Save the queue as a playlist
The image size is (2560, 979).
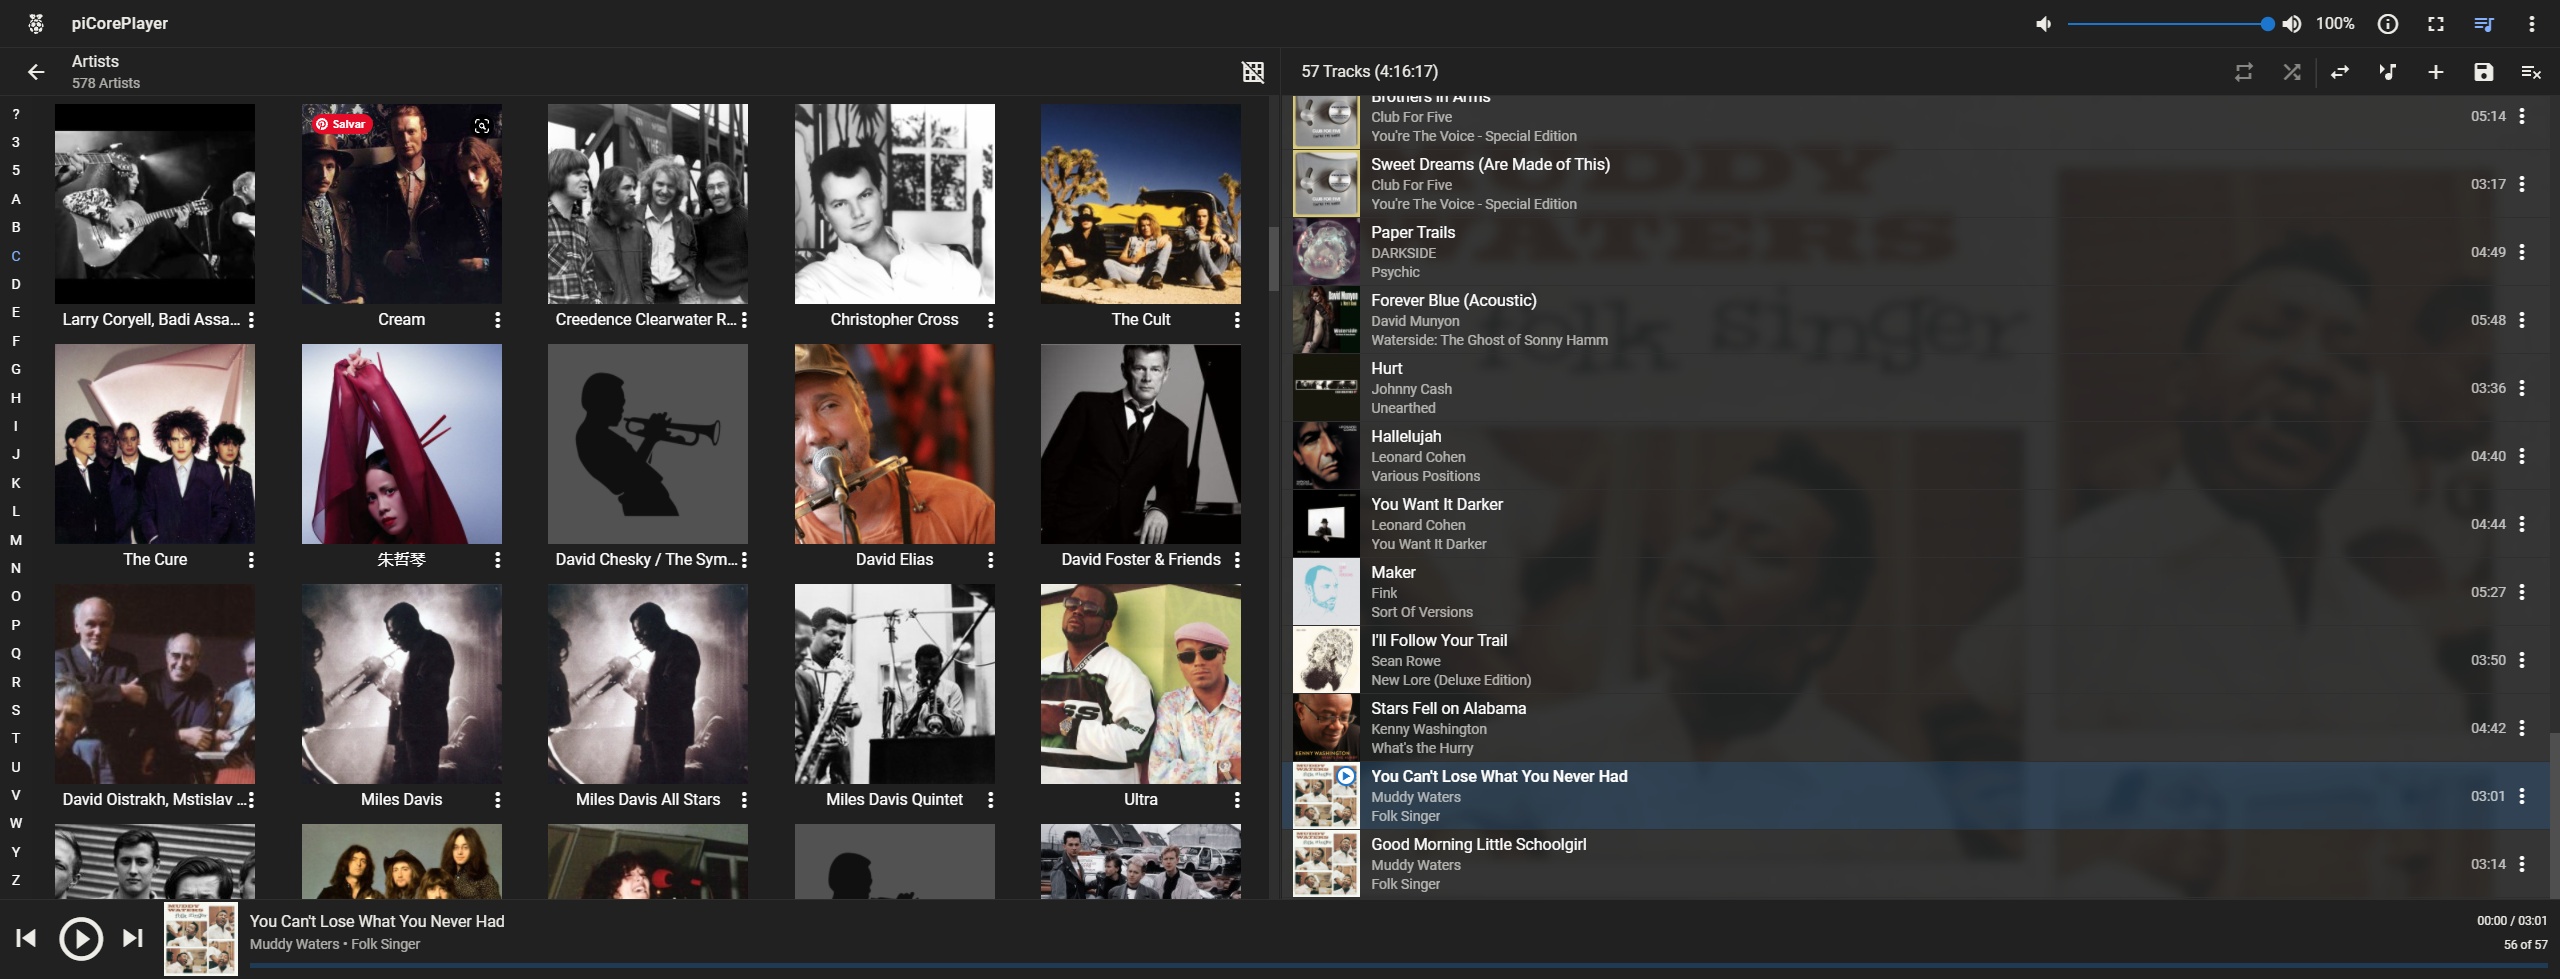coord(2484,72)
